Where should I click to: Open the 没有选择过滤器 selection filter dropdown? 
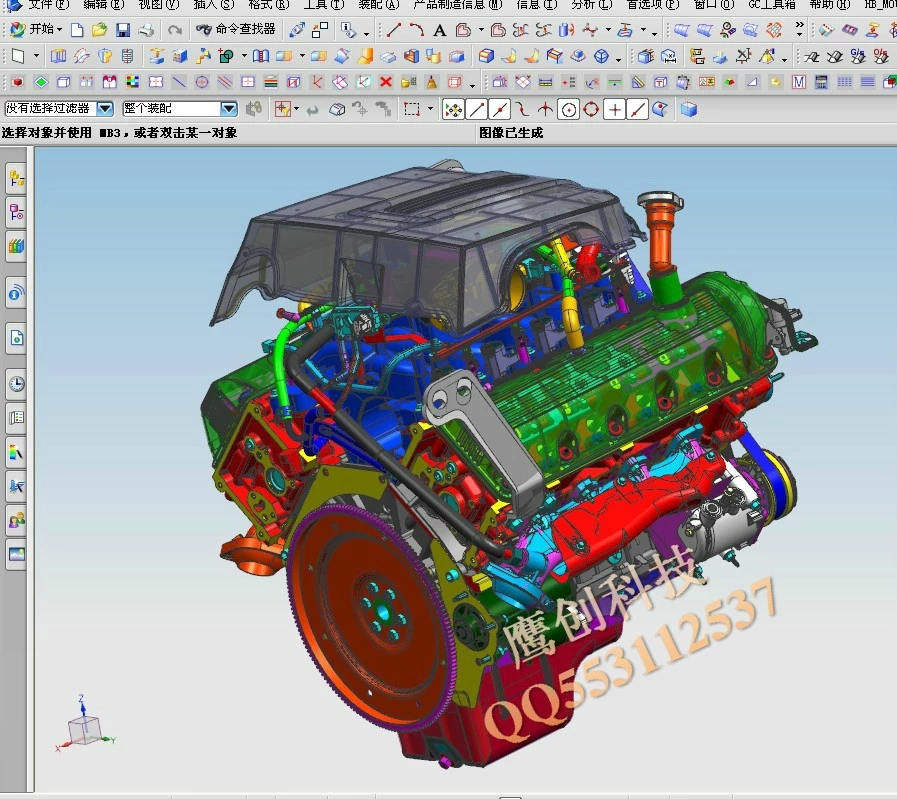click(105, 108)
